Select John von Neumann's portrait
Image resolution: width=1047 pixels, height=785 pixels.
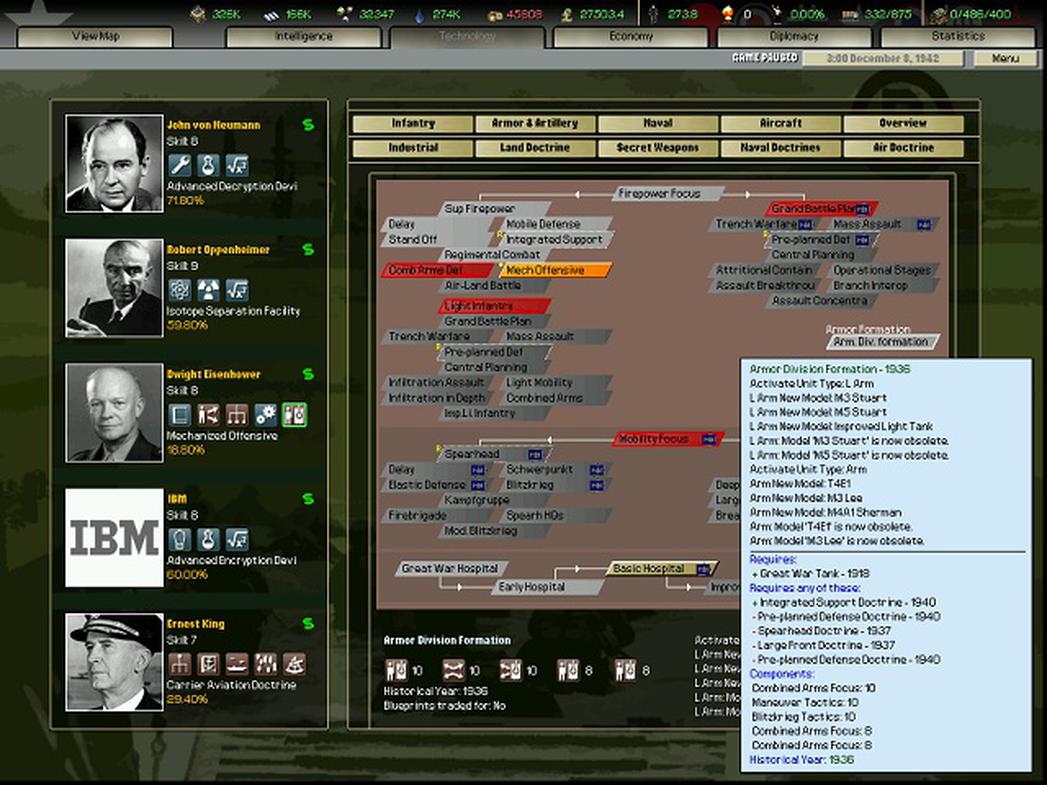[114, 164]
